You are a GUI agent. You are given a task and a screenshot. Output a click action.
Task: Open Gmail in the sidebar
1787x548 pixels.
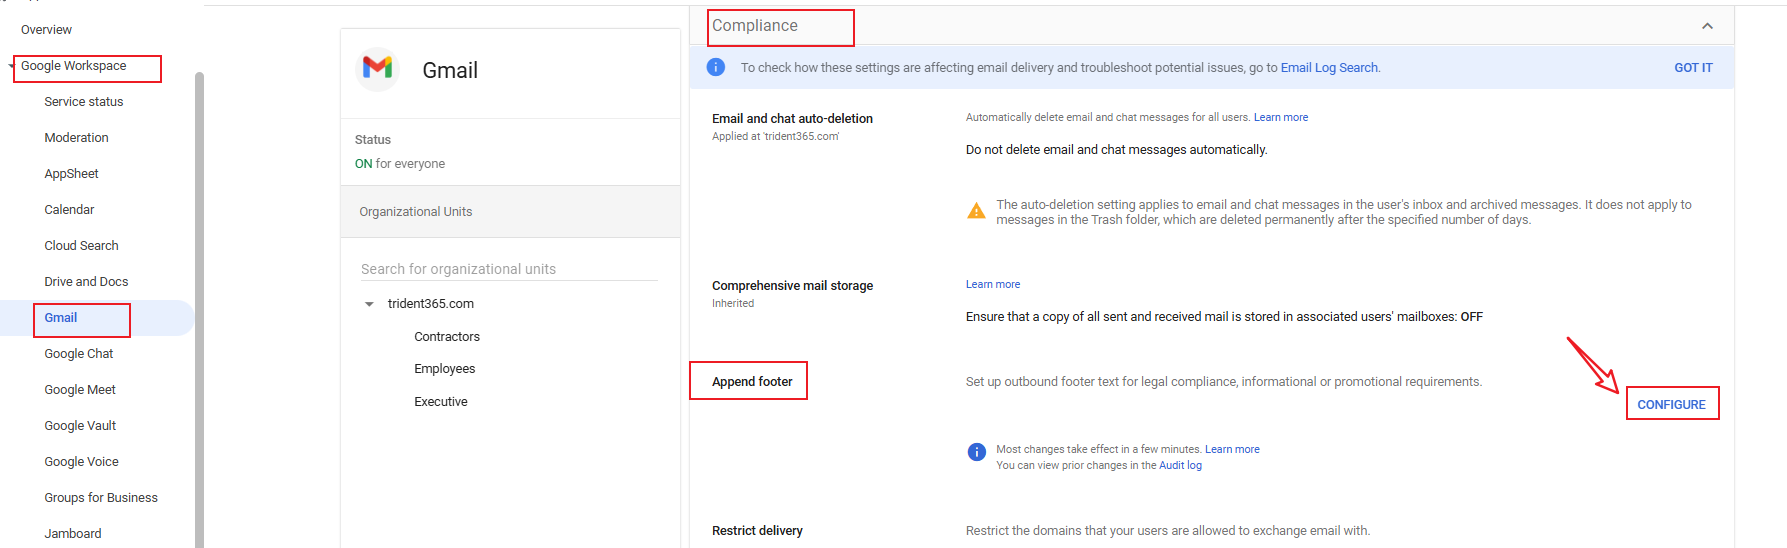(x=61, y=318)
